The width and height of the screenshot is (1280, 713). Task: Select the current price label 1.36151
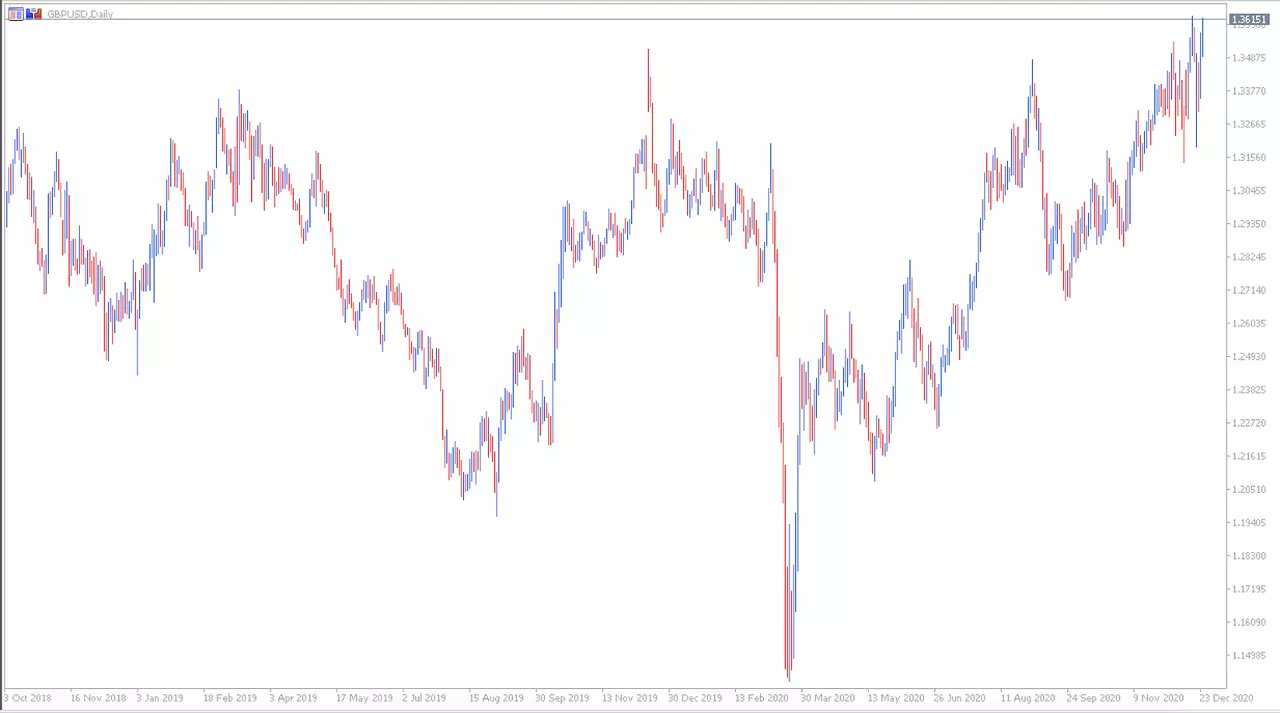[x=1249, y=19]
